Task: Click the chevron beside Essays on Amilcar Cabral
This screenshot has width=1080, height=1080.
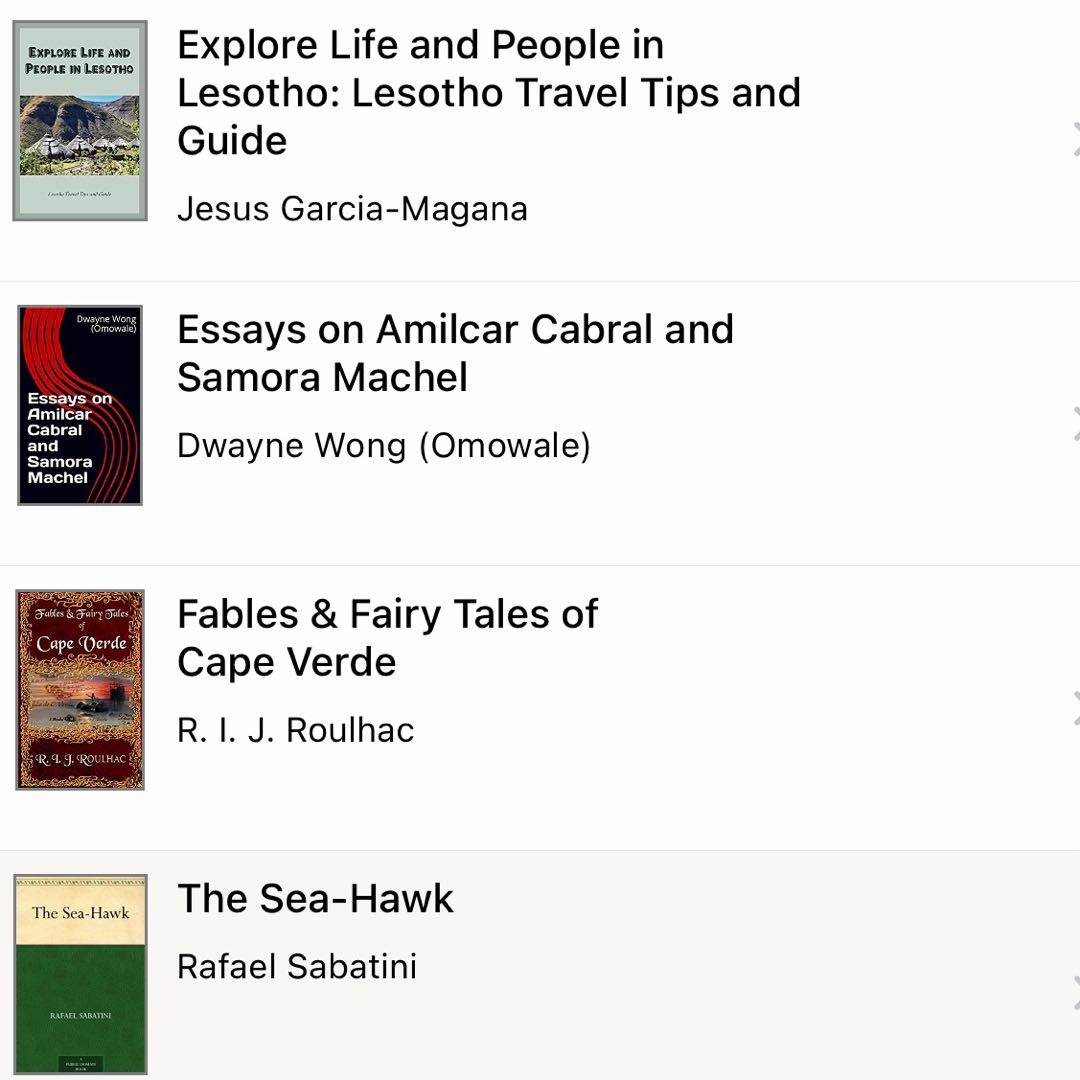Action: [1075, 424]
